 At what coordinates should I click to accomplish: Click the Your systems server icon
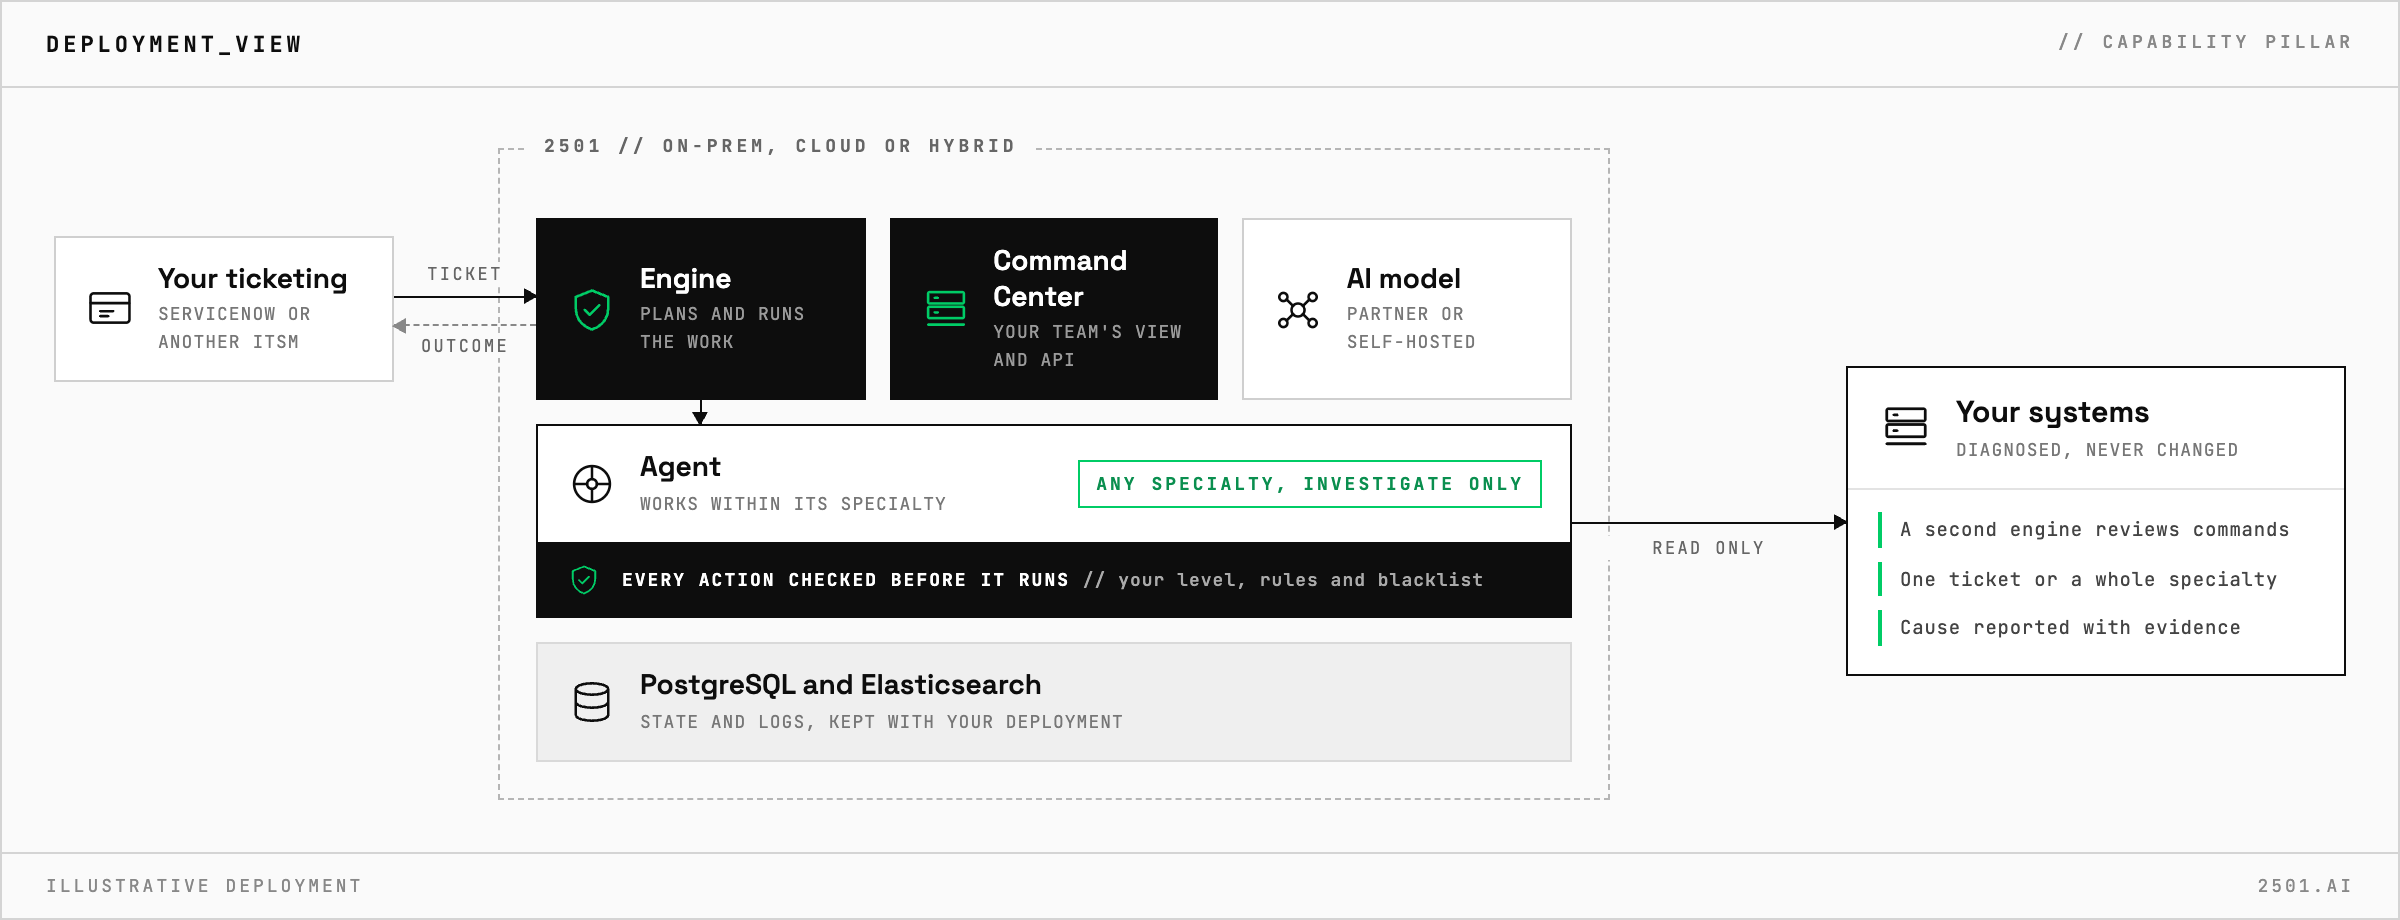[1906, 426]
